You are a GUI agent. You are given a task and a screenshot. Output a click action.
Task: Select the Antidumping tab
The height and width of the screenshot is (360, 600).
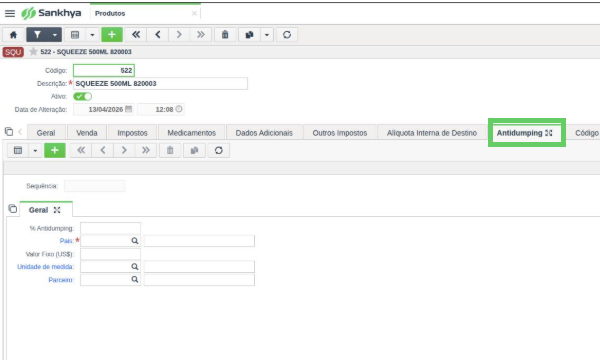click(x=519, y=133)
